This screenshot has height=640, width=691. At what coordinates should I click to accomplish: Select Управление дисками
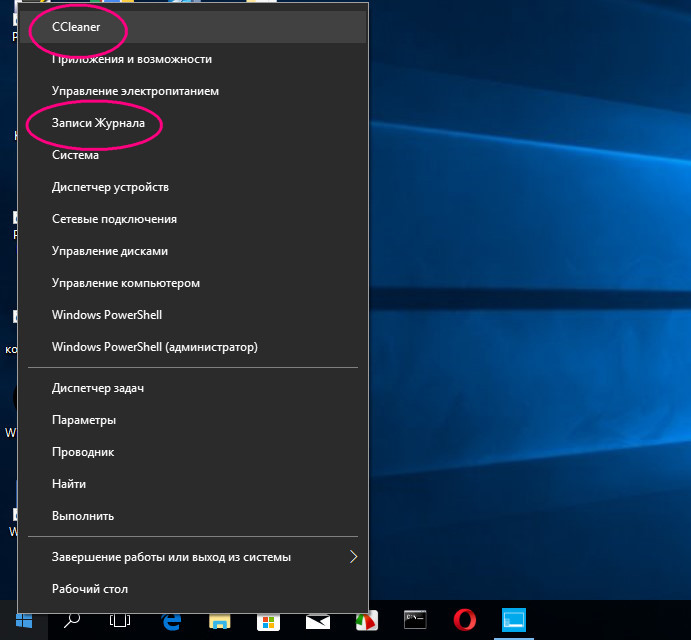pos(193,251)
